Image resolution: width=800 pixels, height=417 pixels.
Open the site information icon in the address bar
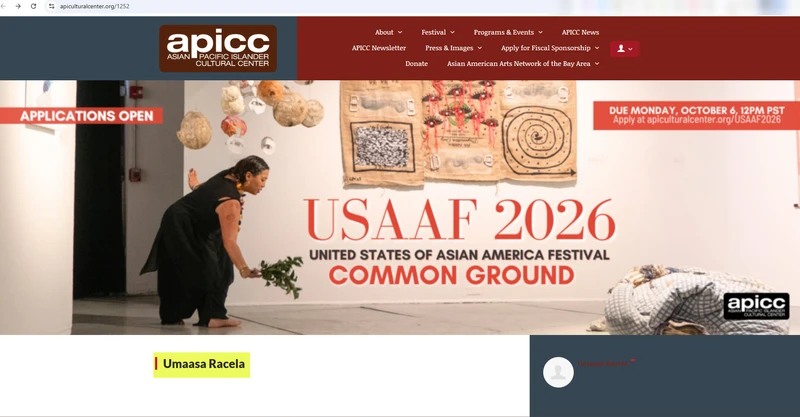(x=51, y=6)
